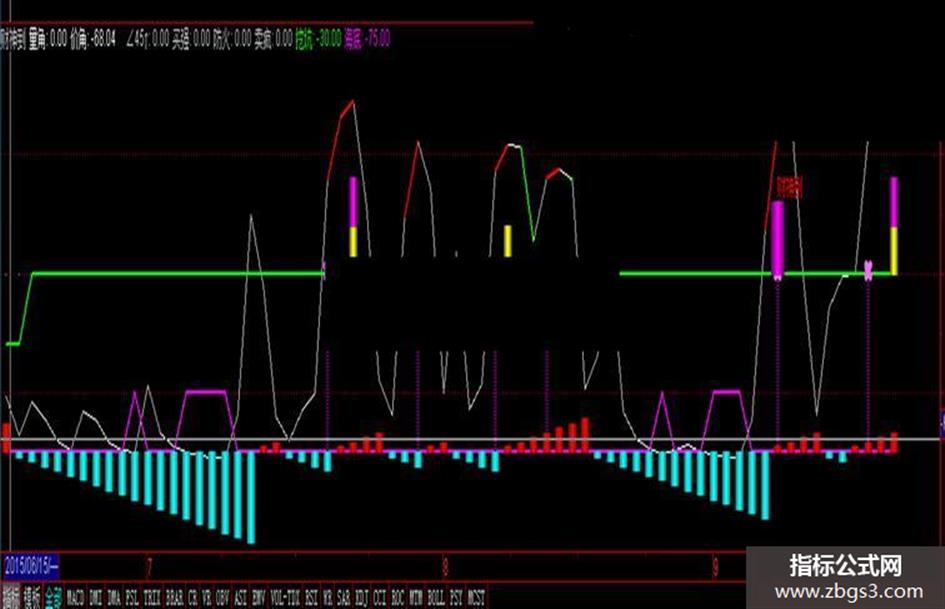This screenshot has height=609, width=945.
Task: Select the cyan 全部 tab
Action: click(x=54, y=598)
